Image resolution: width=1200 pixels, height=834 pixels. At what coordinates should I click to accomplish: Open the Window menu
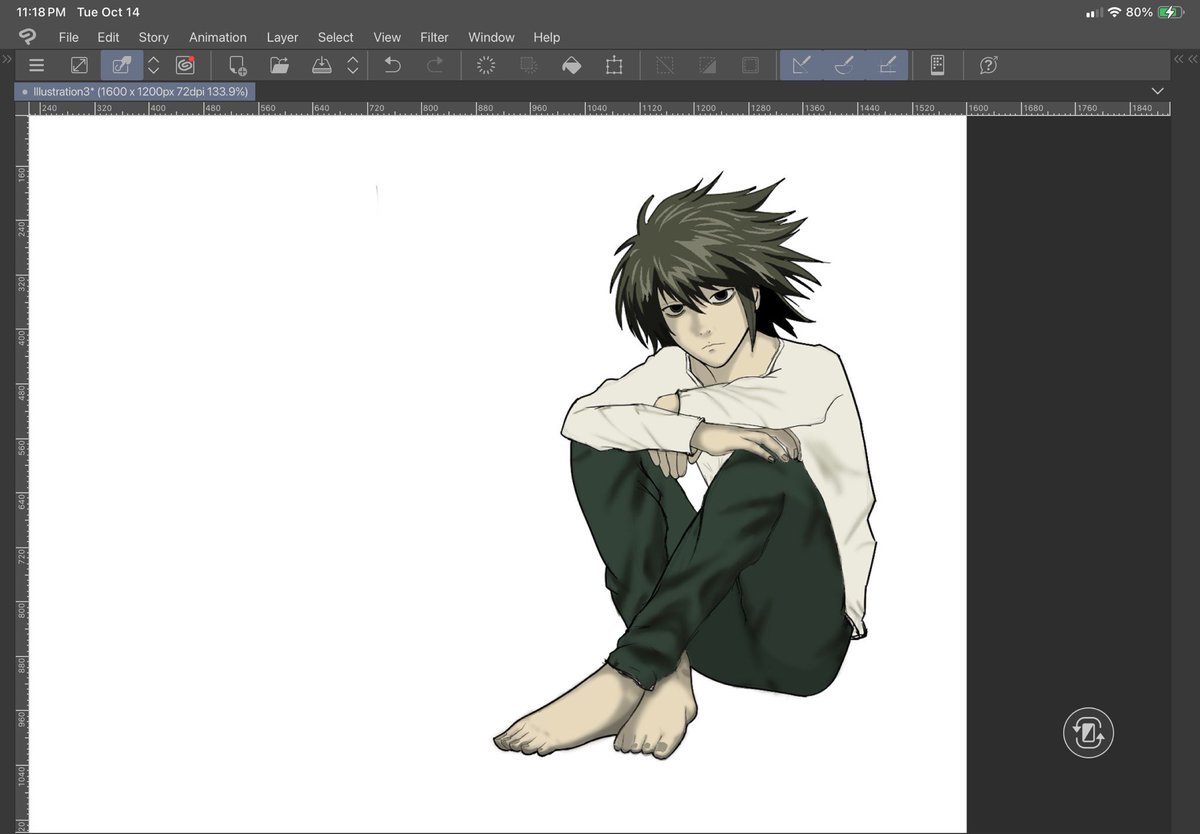(491, 37)
